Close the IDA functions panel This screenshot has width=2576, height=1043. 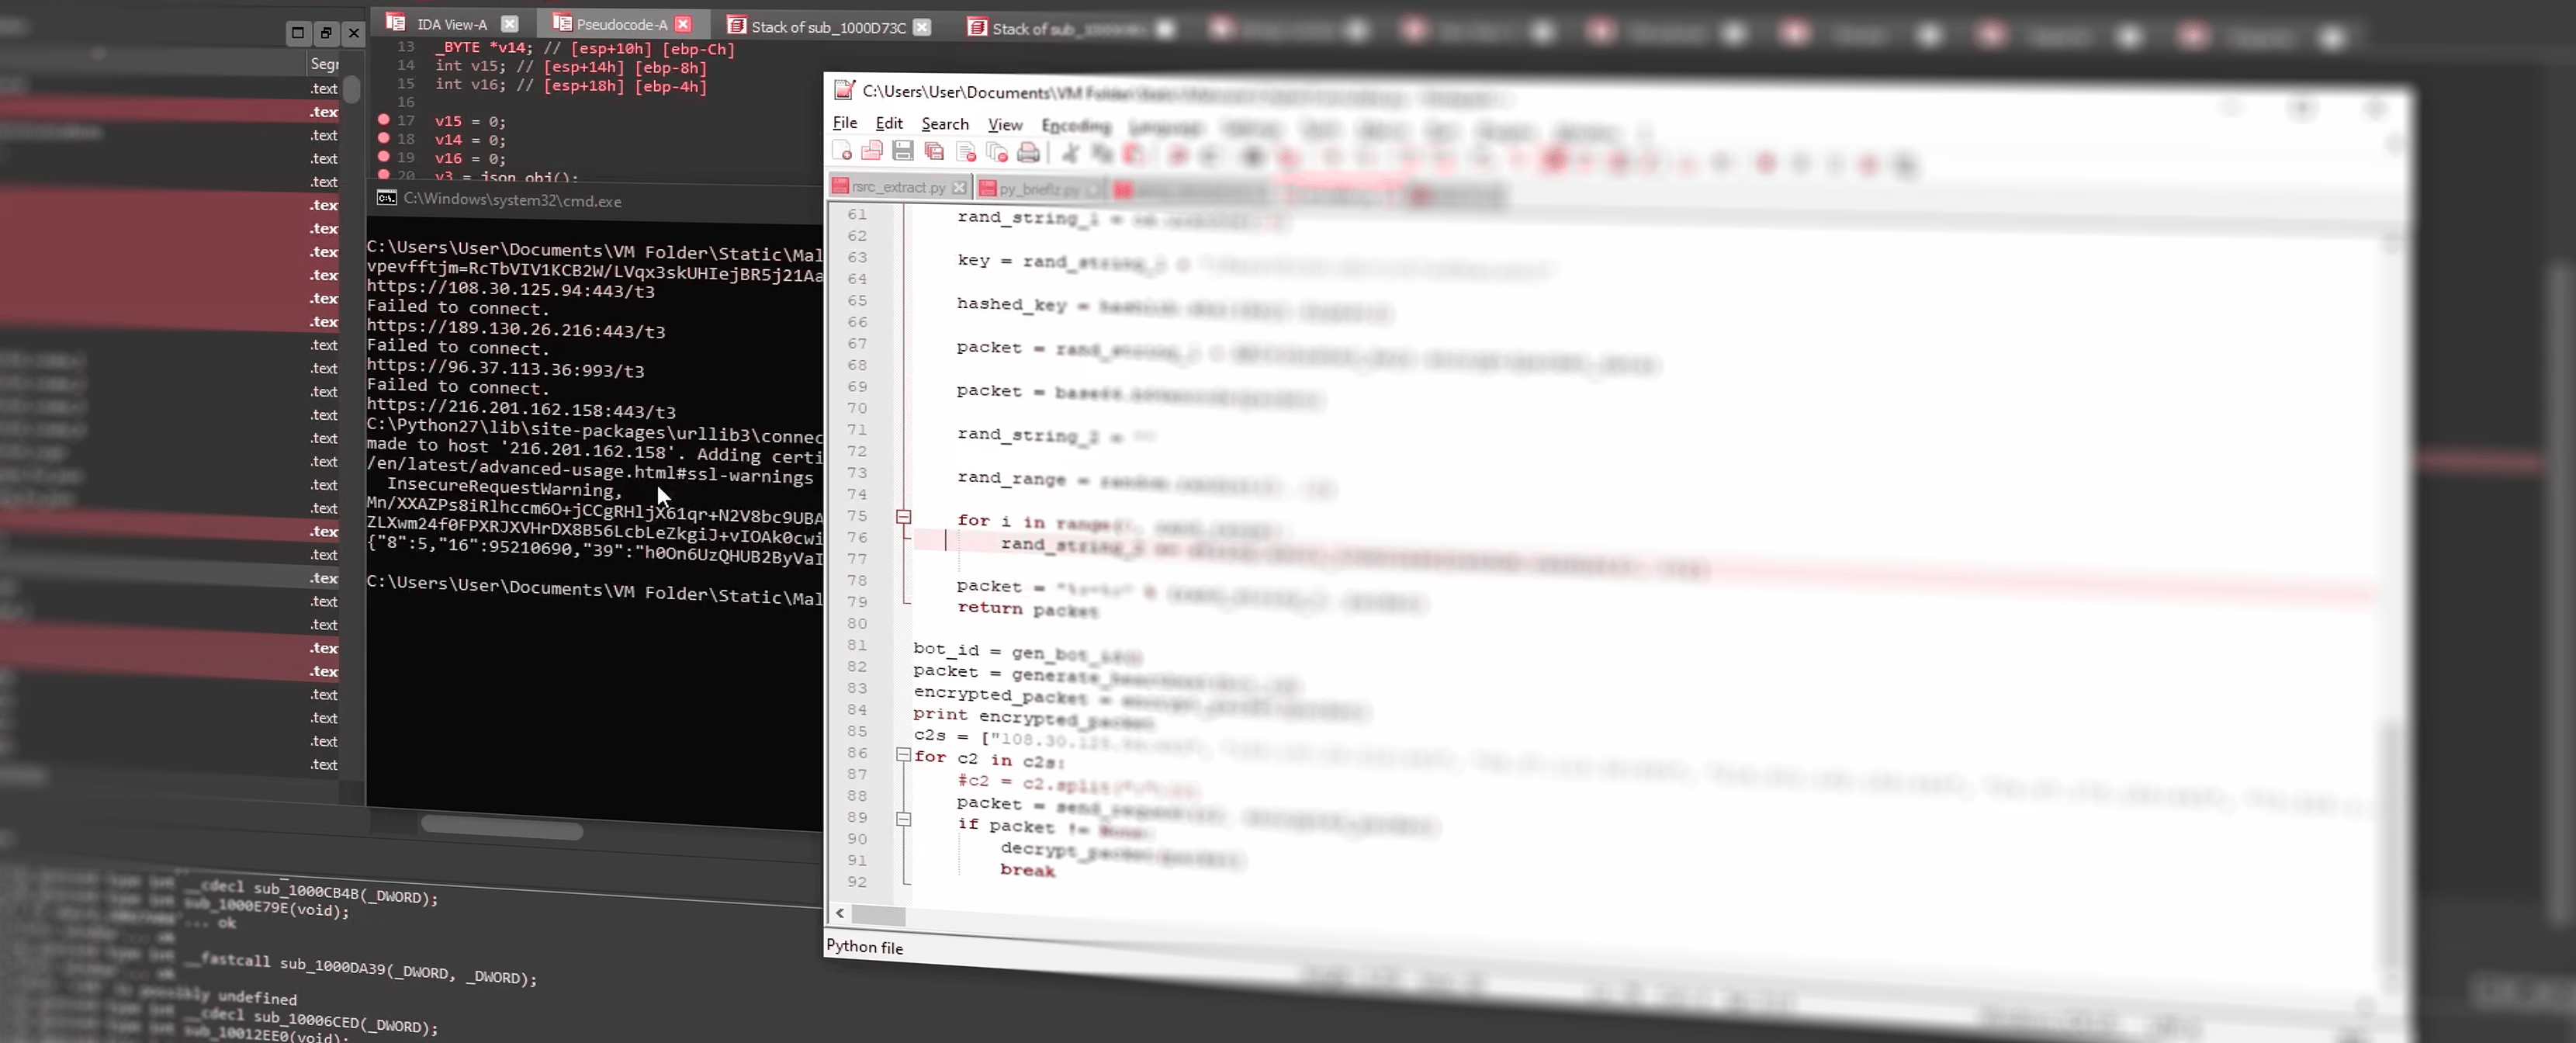click(x=354, y=33)
